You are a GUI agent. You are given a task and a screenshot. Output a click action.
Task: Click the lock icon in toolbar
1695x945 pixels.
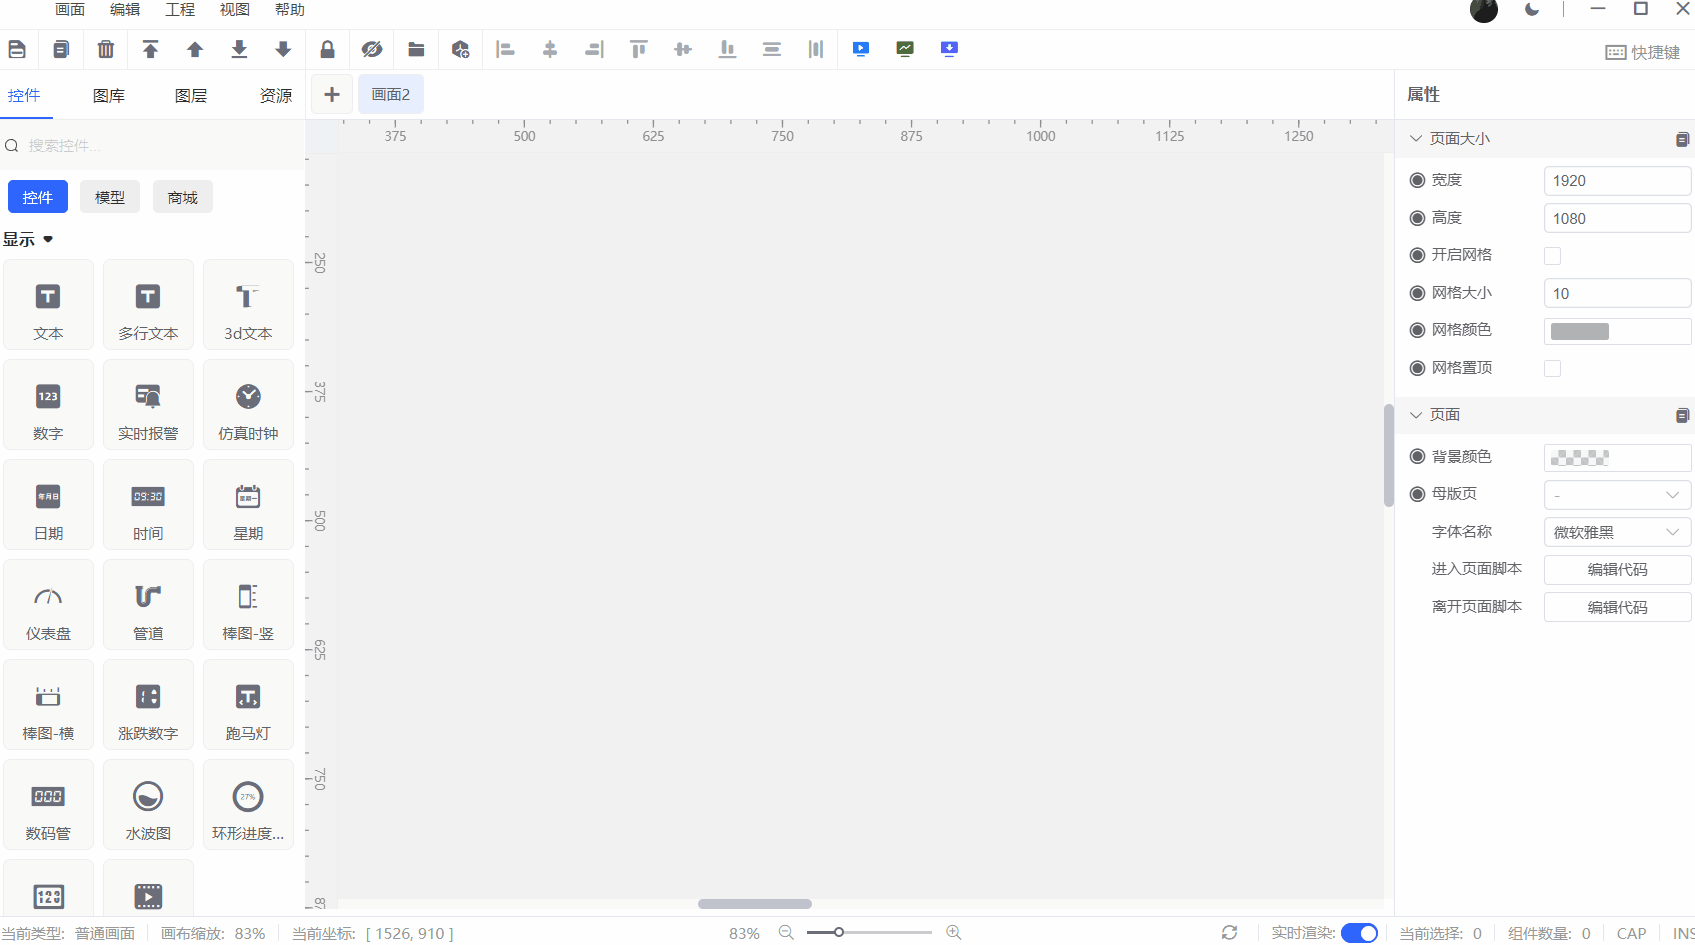tap(327, 49)
